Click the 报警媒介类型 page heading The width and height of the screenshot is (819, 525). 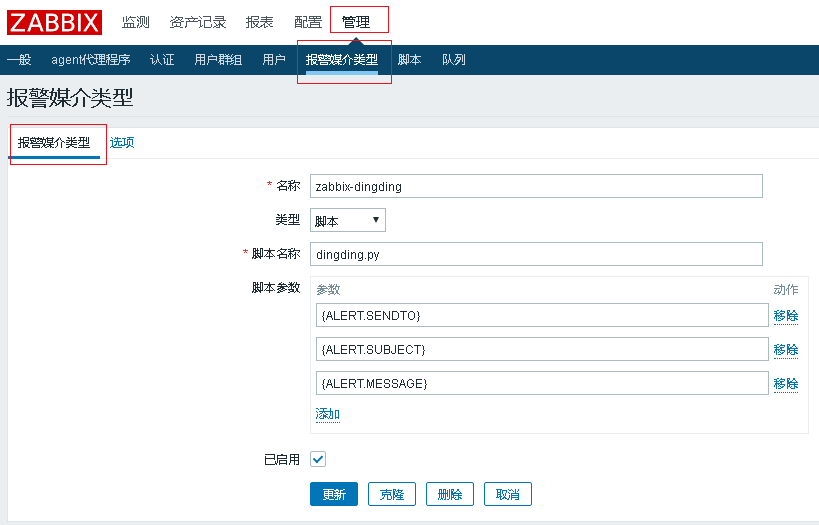70,98
